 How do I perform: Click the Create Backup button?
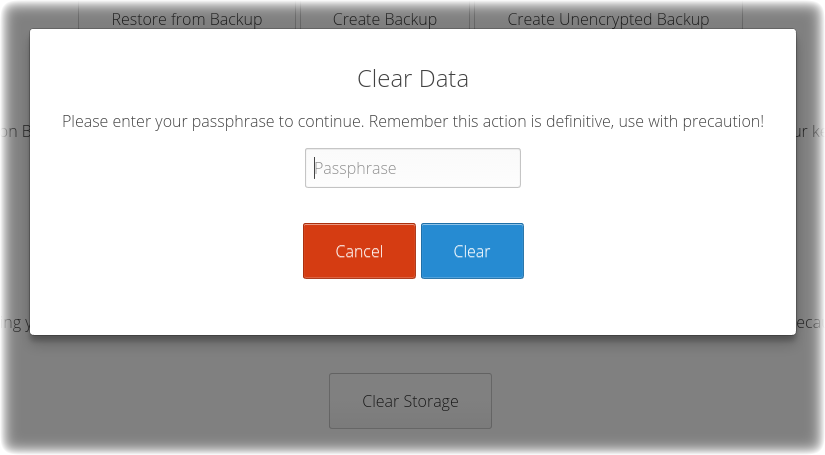pos(385,19)
